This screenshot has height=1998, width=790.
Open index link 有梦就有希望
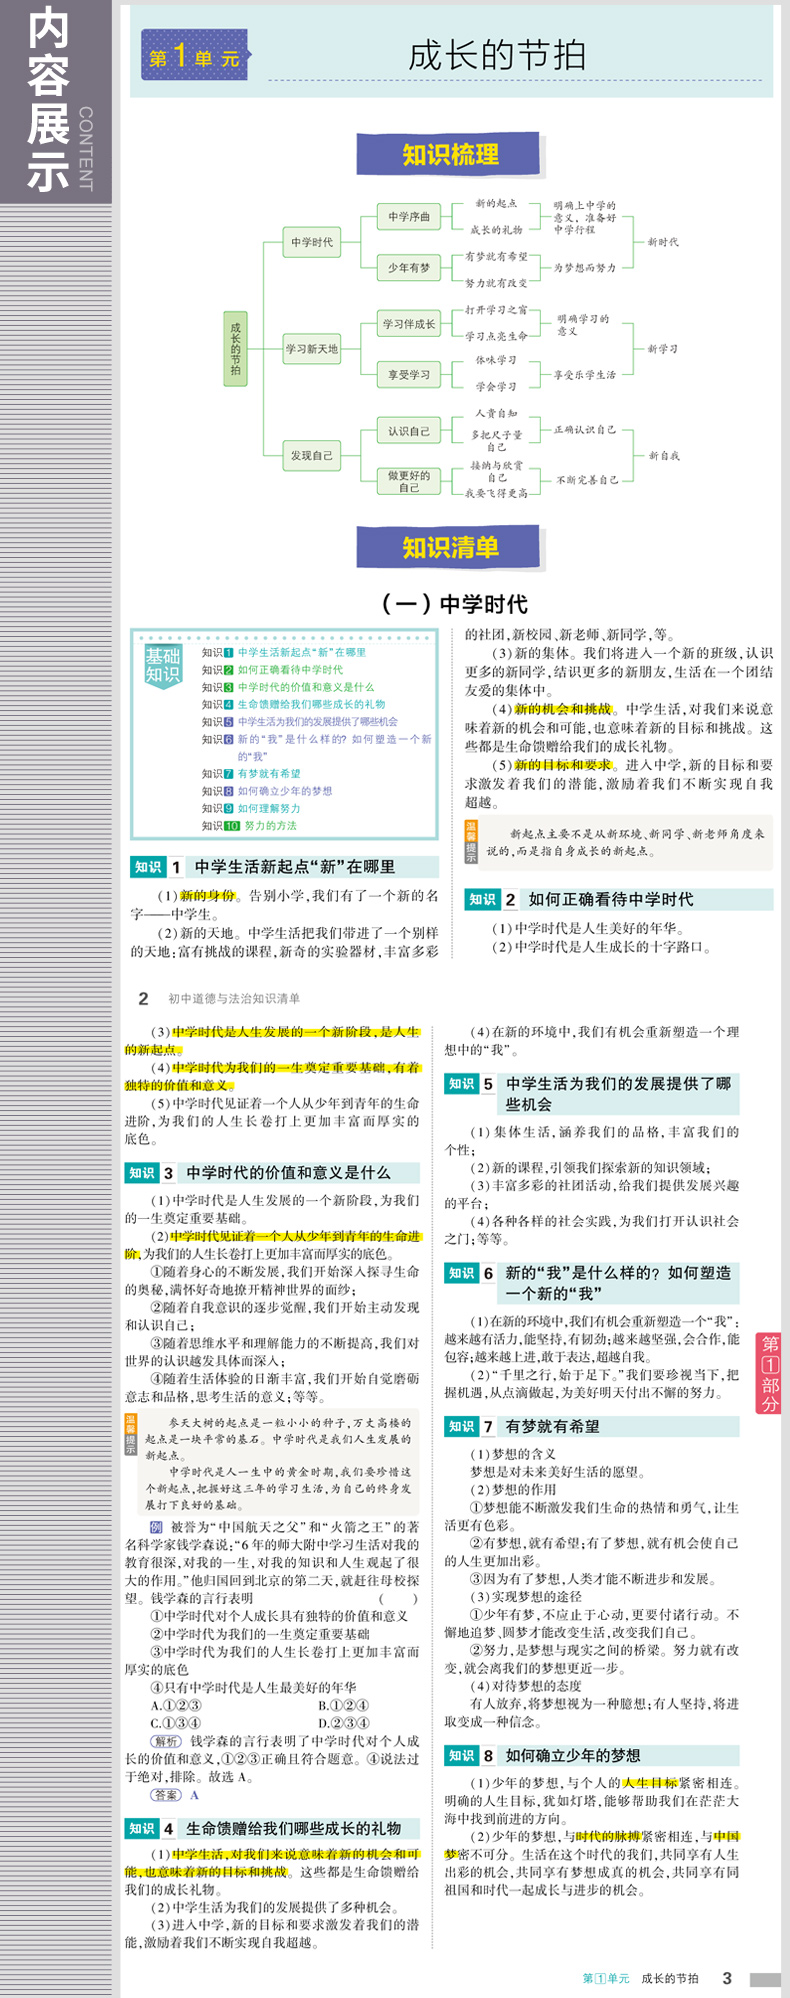coord(268,773)
